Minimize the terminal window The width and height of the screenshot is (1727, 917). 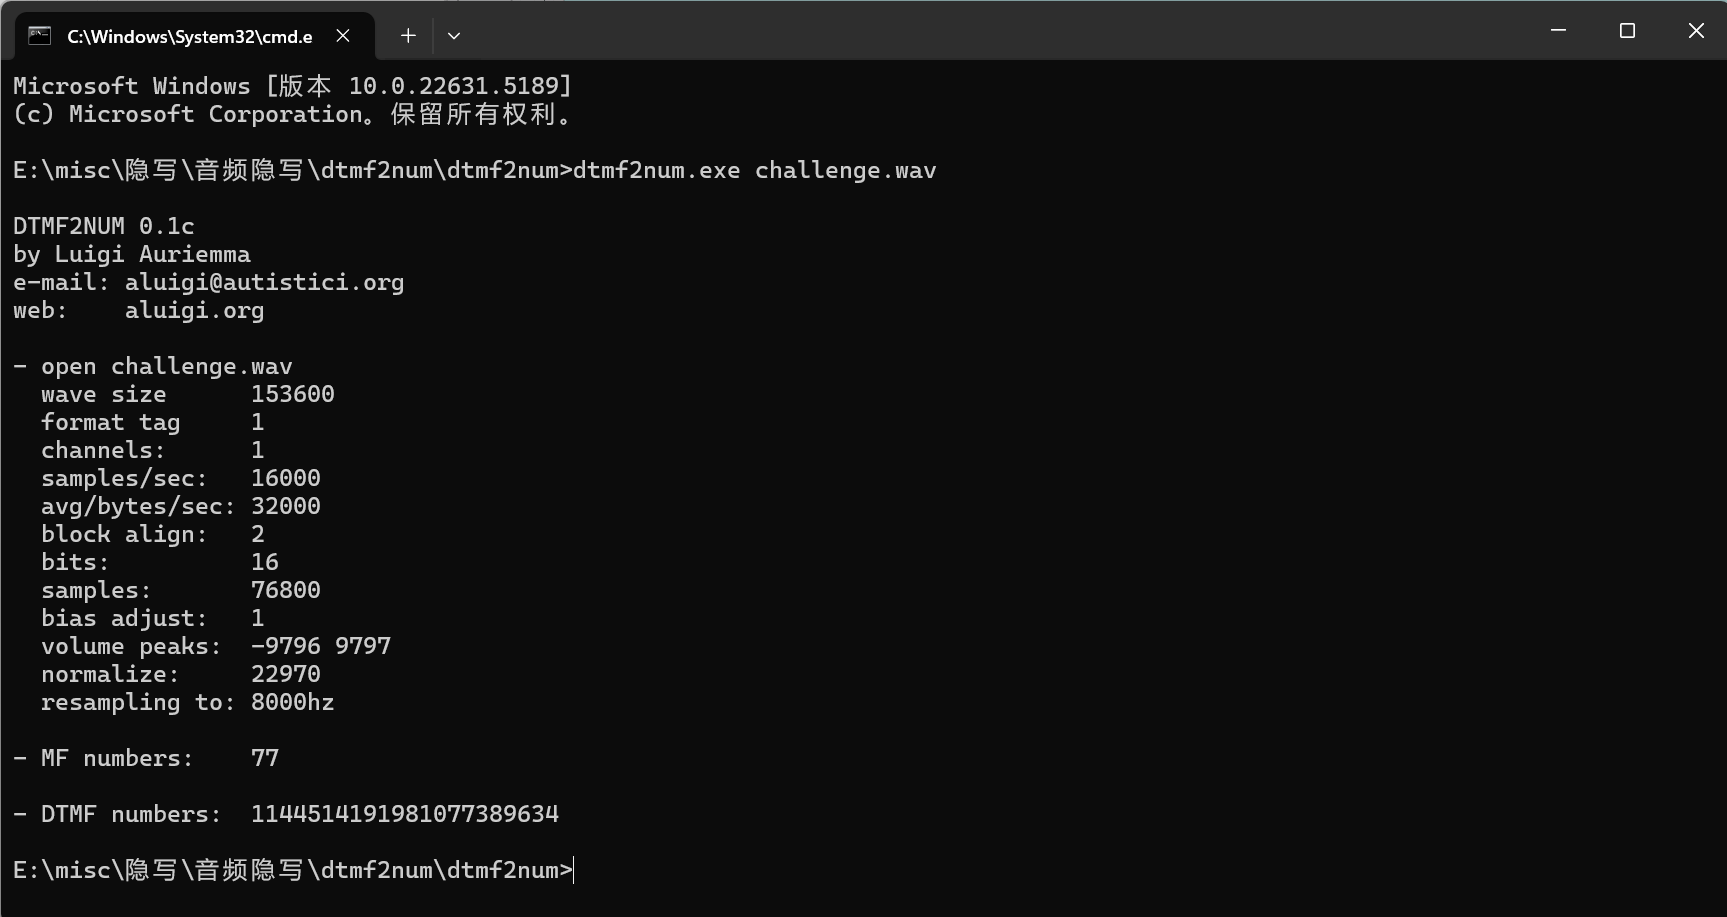click(1558, 31)
